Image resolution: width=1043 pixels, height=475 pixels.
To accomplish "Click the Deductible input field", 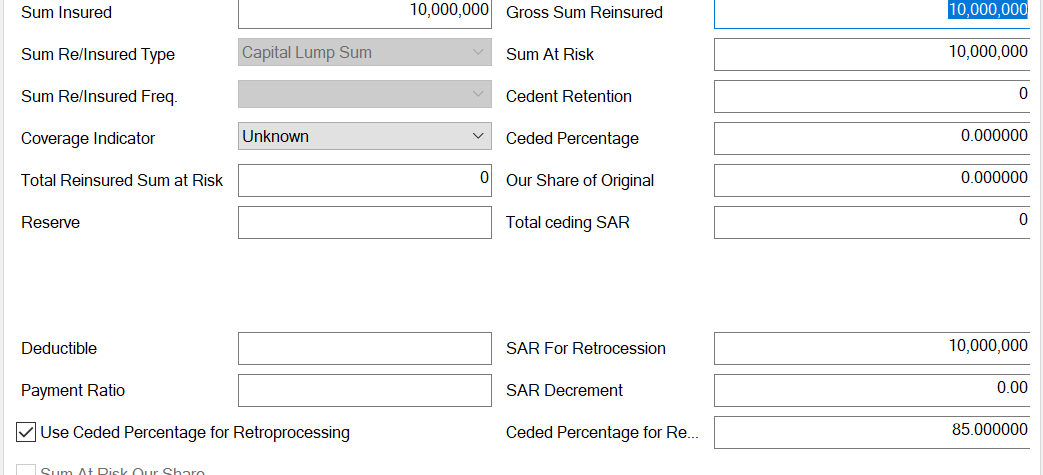I will tap(365, 348).
